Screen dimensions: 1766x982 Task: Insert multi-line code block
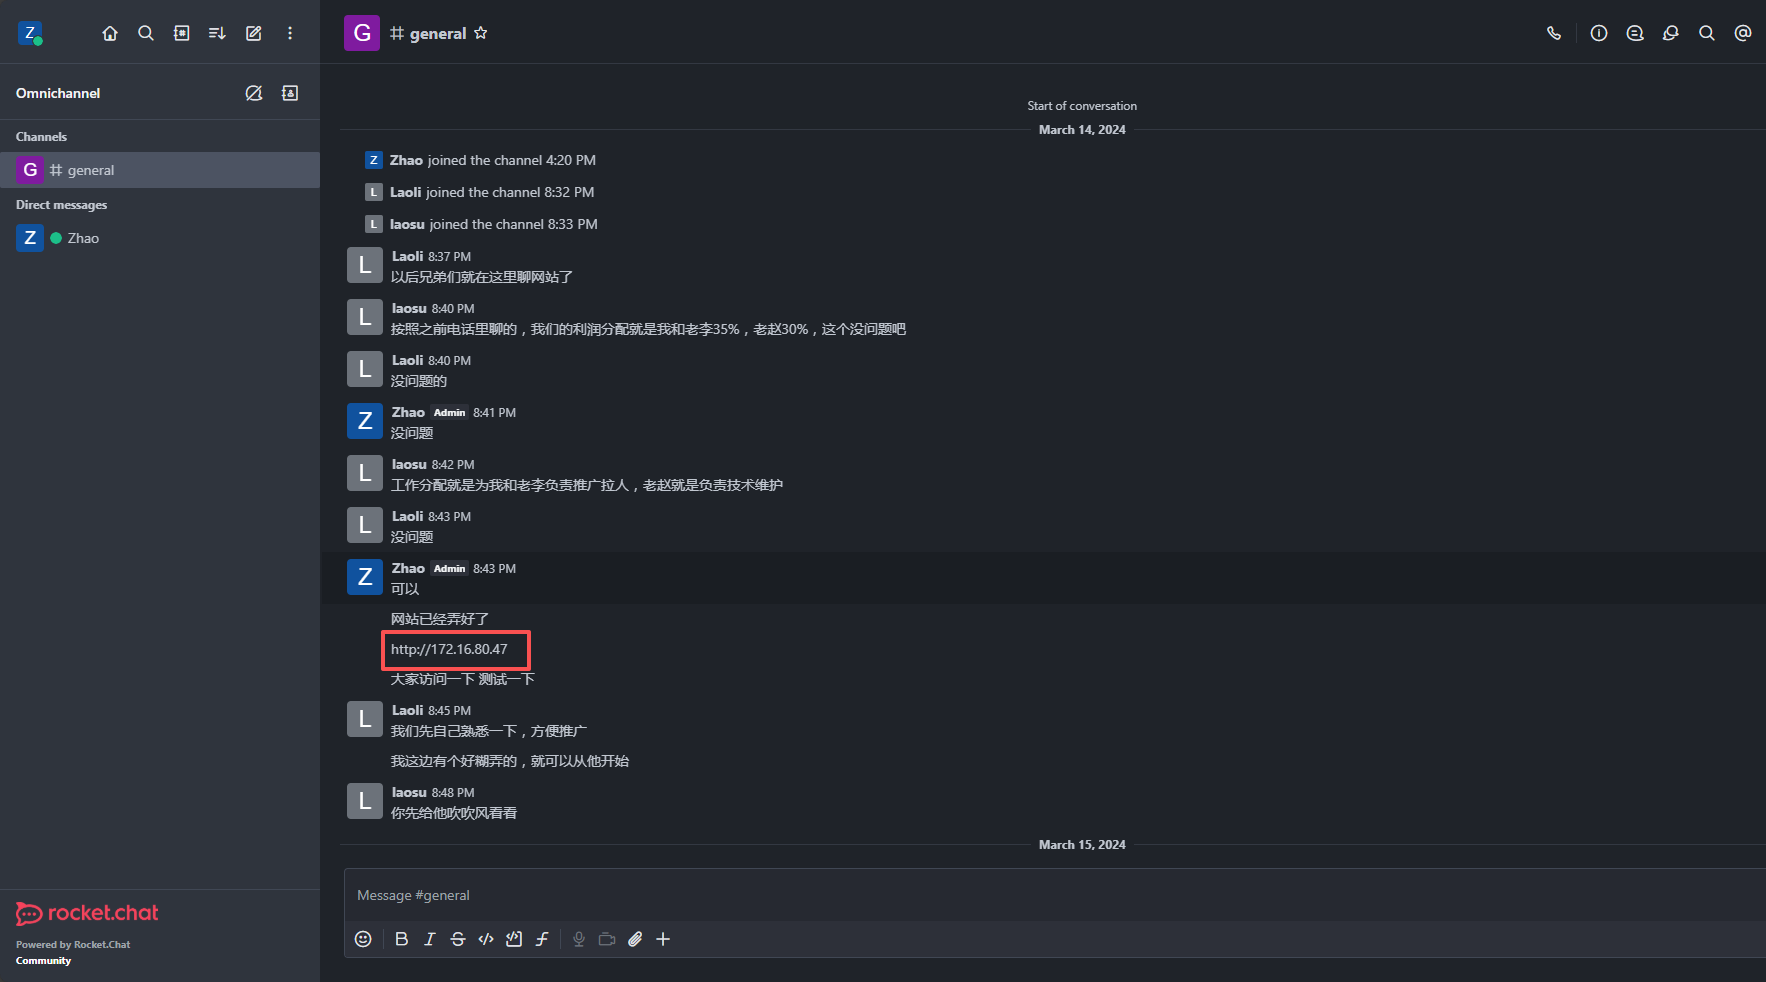point(514,939)
